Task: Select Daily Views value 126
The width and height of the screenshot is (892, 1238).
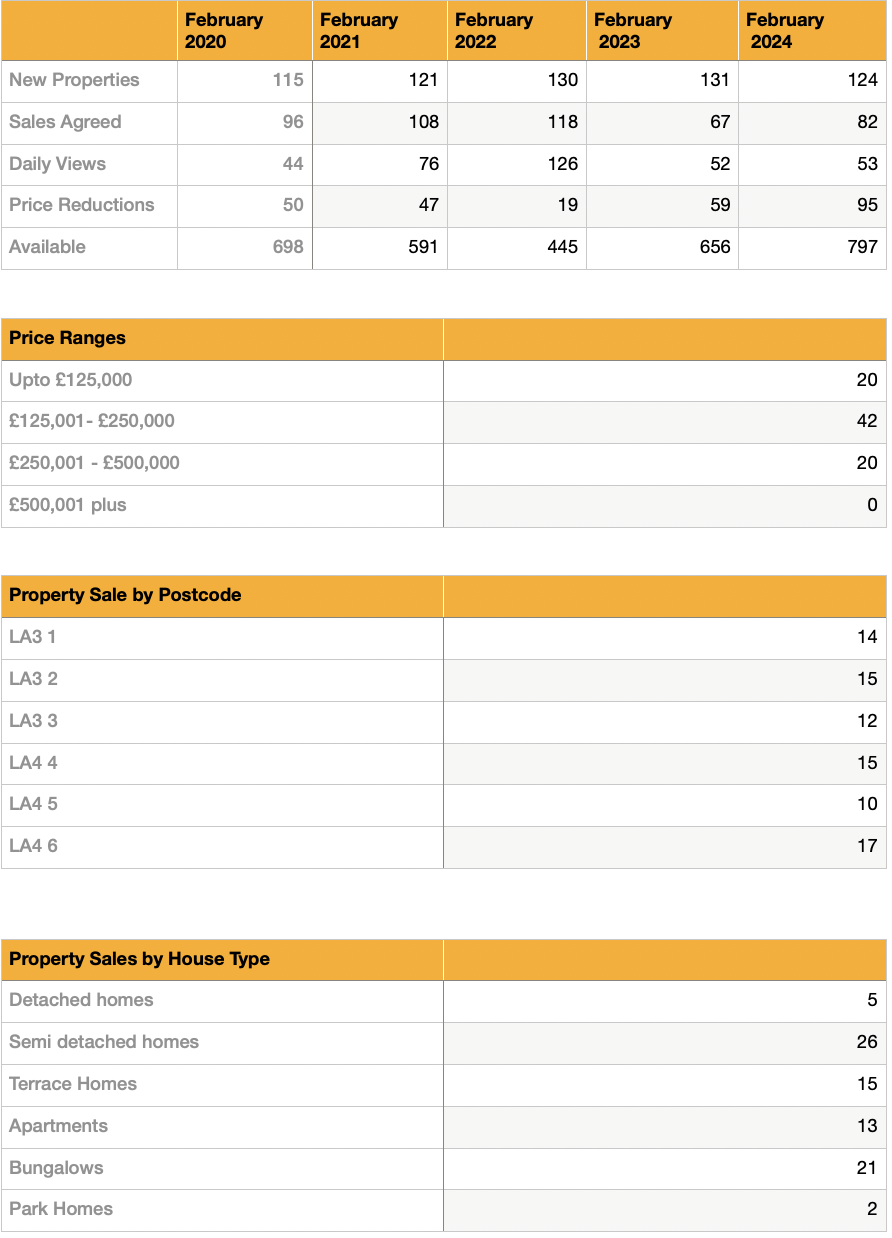Action: (x=562, y=164)
